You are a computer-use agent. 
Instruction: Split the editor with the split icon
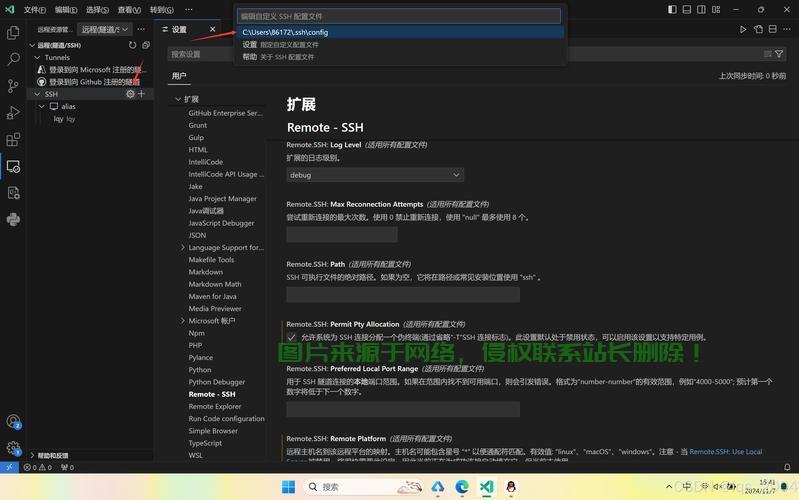coord(773,30)
